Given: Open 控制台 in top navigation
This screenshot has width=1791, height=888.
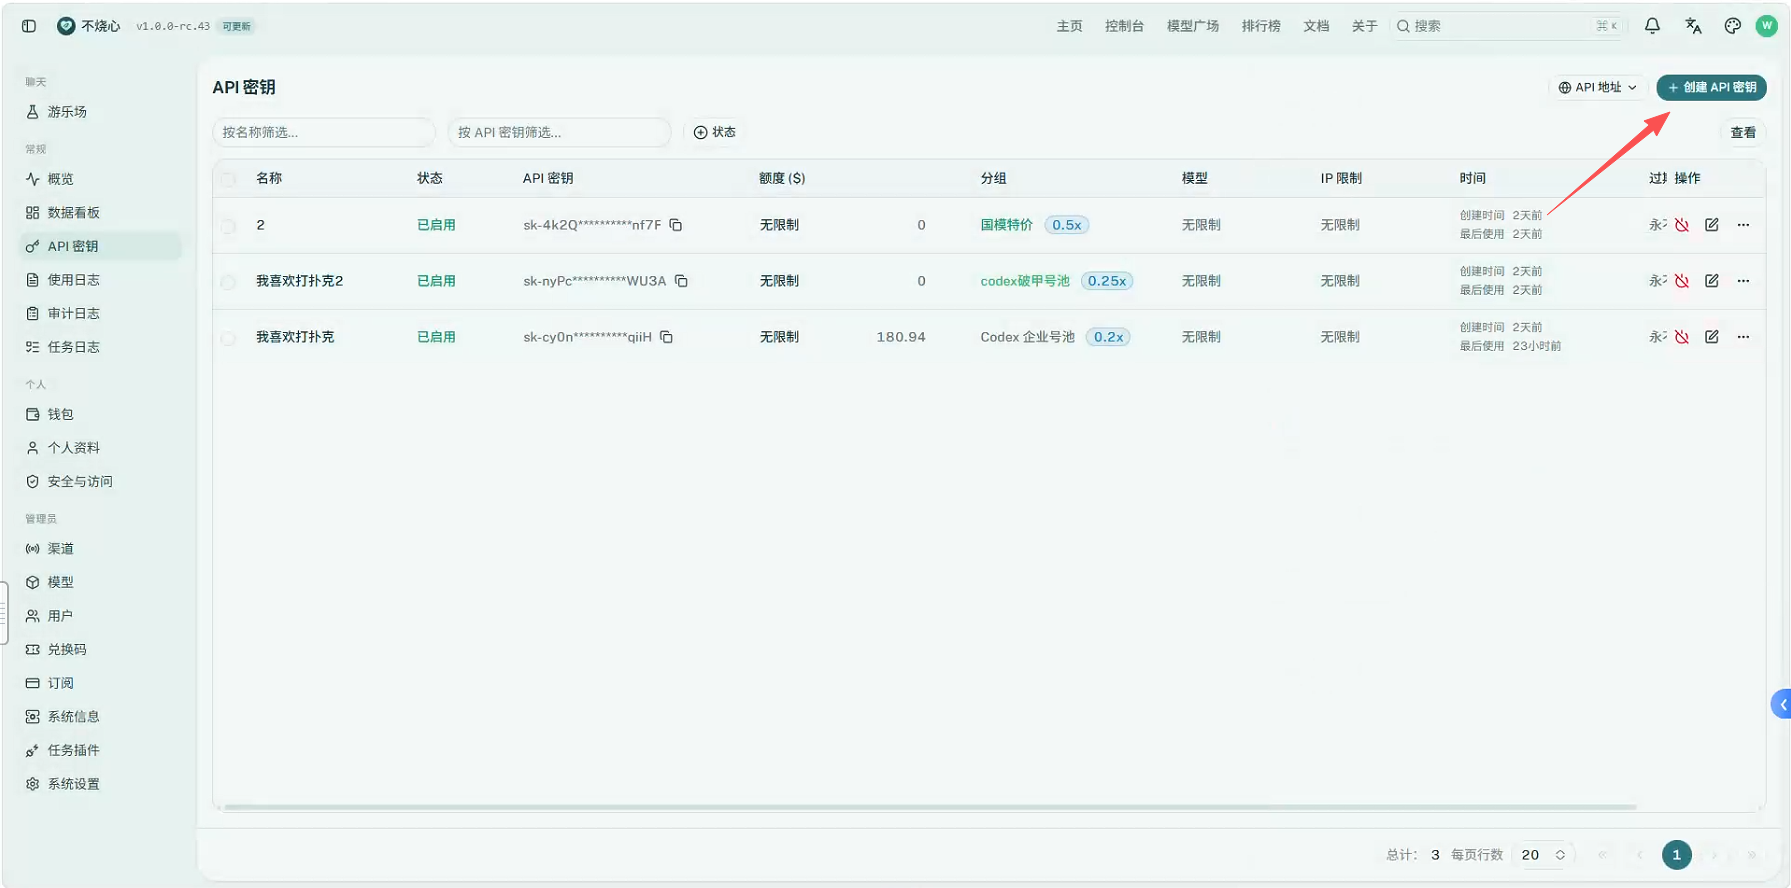Looking at the screenshot, I should click(x=1124, y=26).
